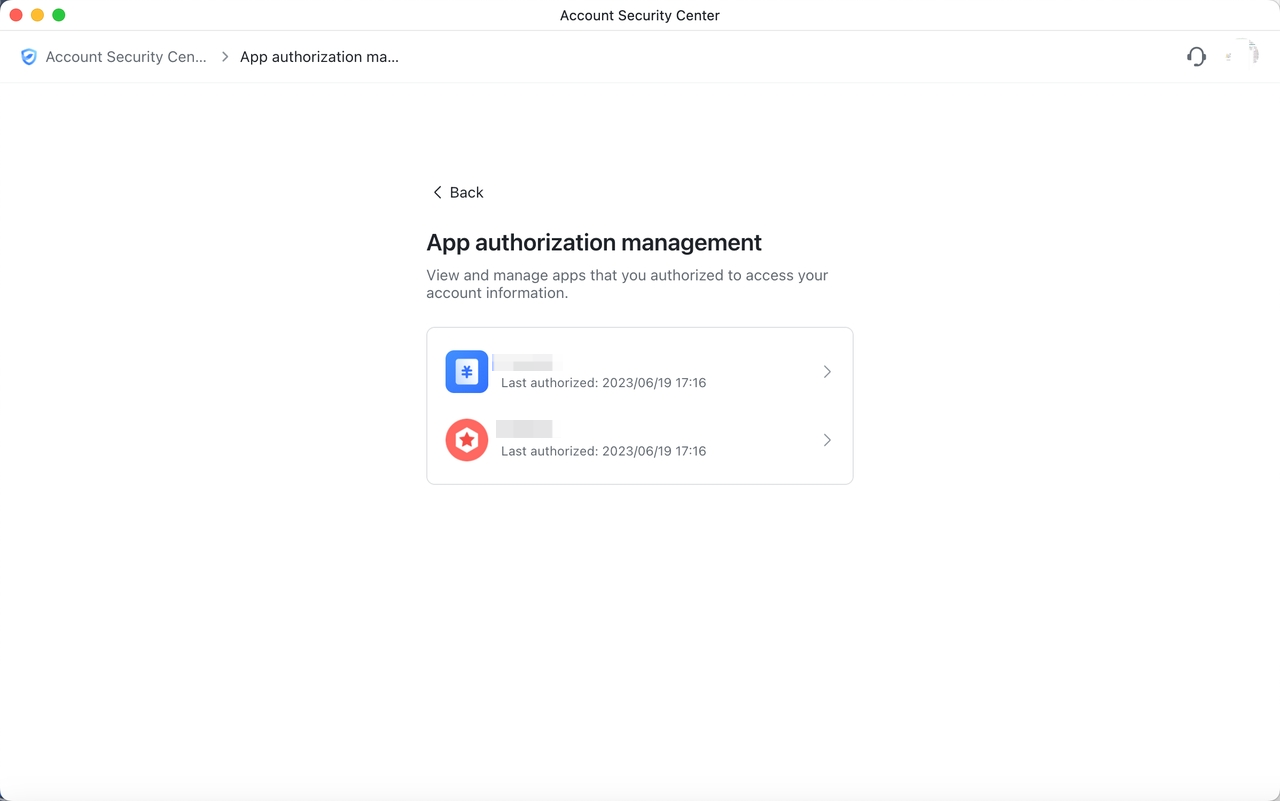Click the breadcrumb separator chevron
The image size is (1280, 801).
click(x=224, y=57)
